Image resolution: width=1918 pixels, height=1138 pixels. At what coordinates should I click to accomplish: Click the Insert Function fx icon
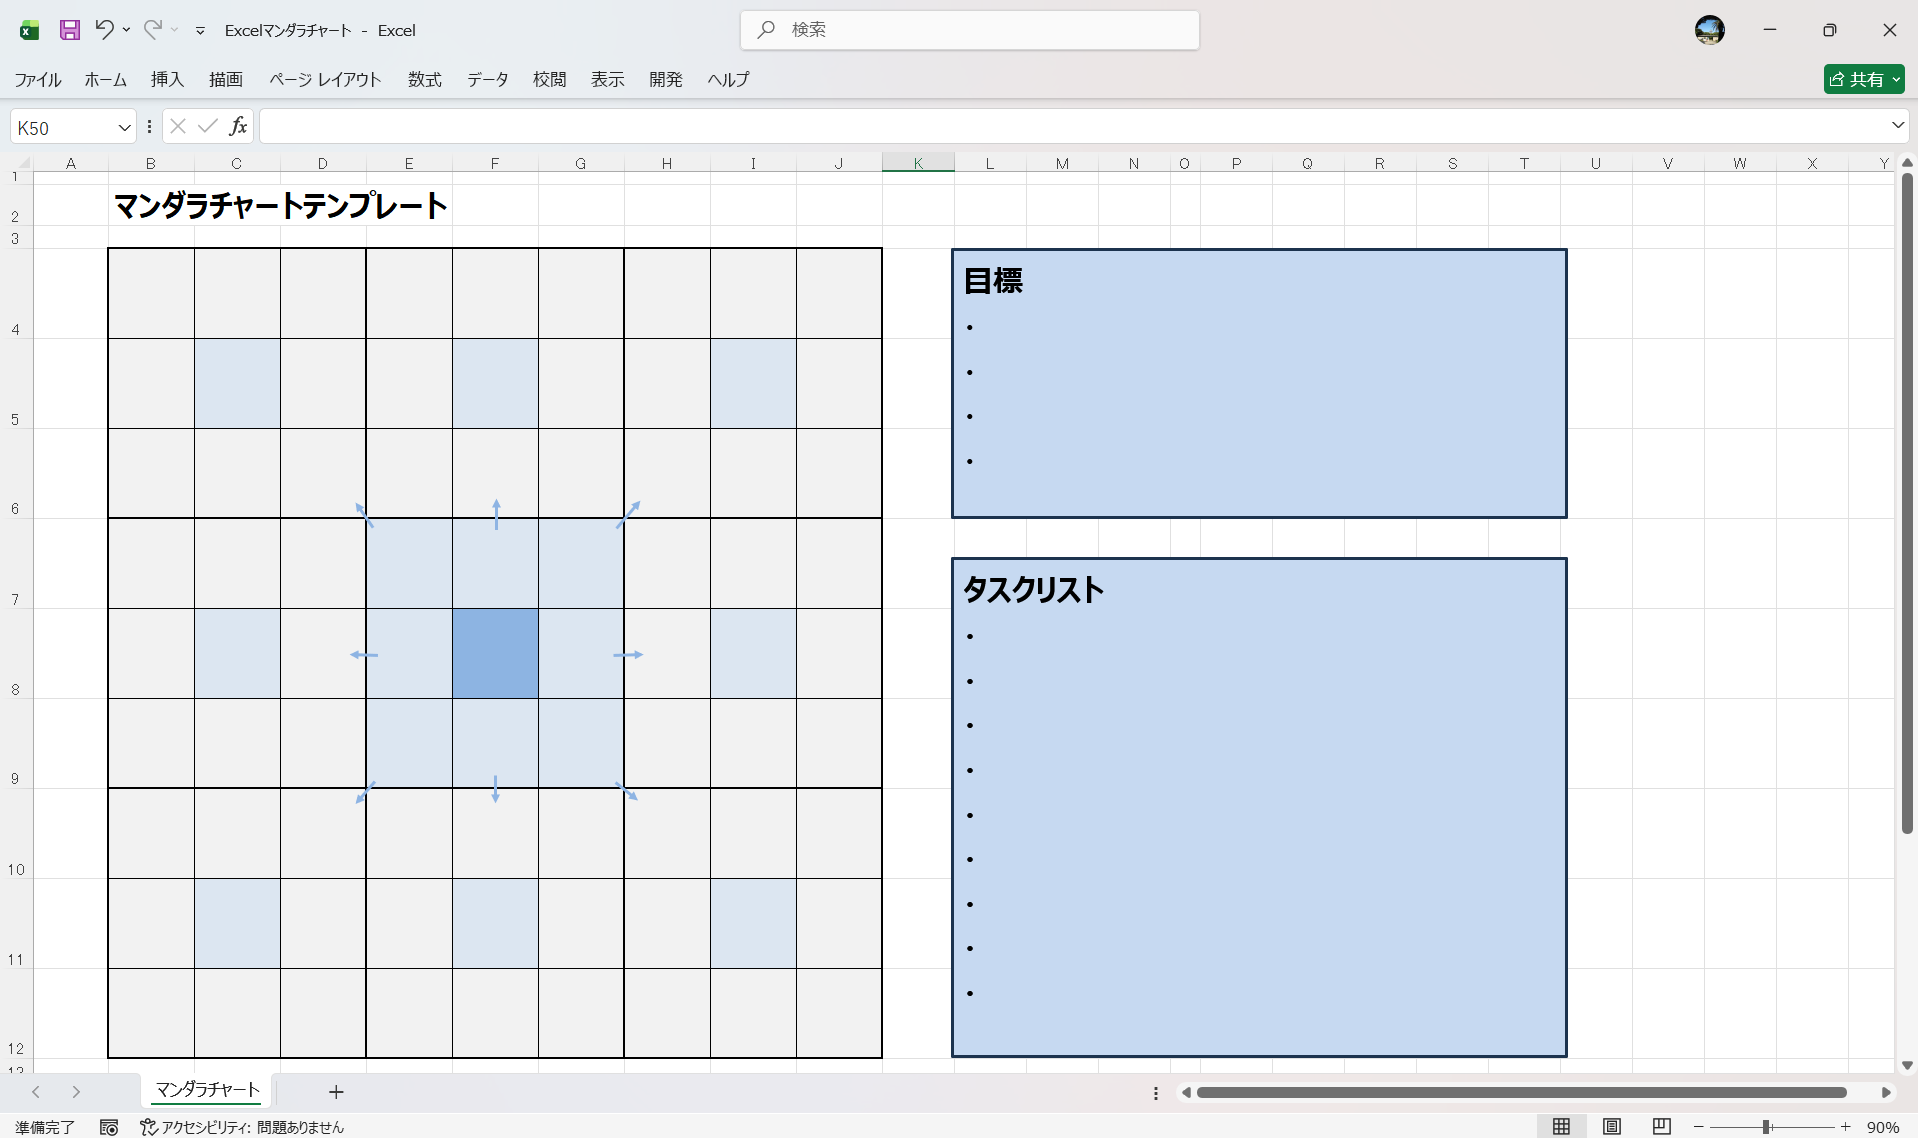(238, 126)
